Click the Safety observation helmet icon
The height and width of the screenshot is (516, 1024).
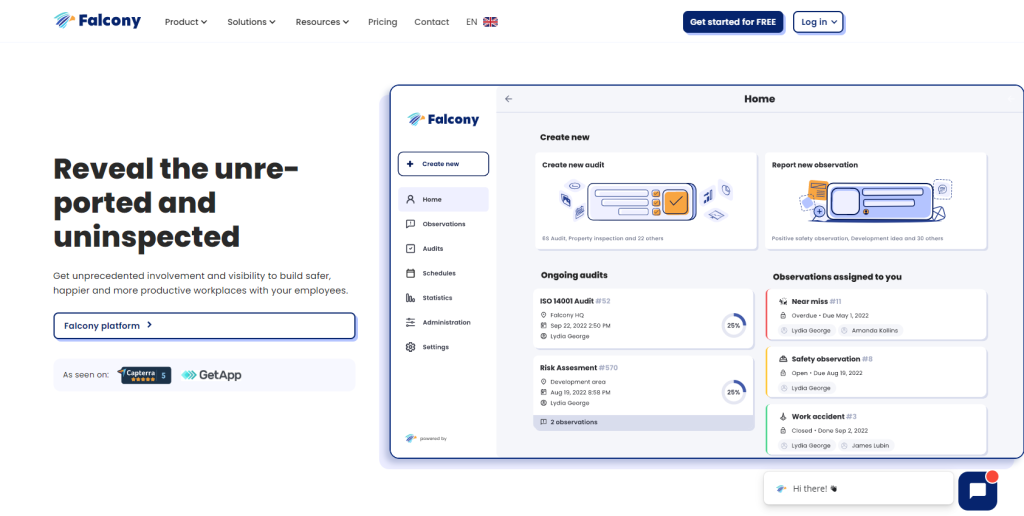(x=783, y=359)
